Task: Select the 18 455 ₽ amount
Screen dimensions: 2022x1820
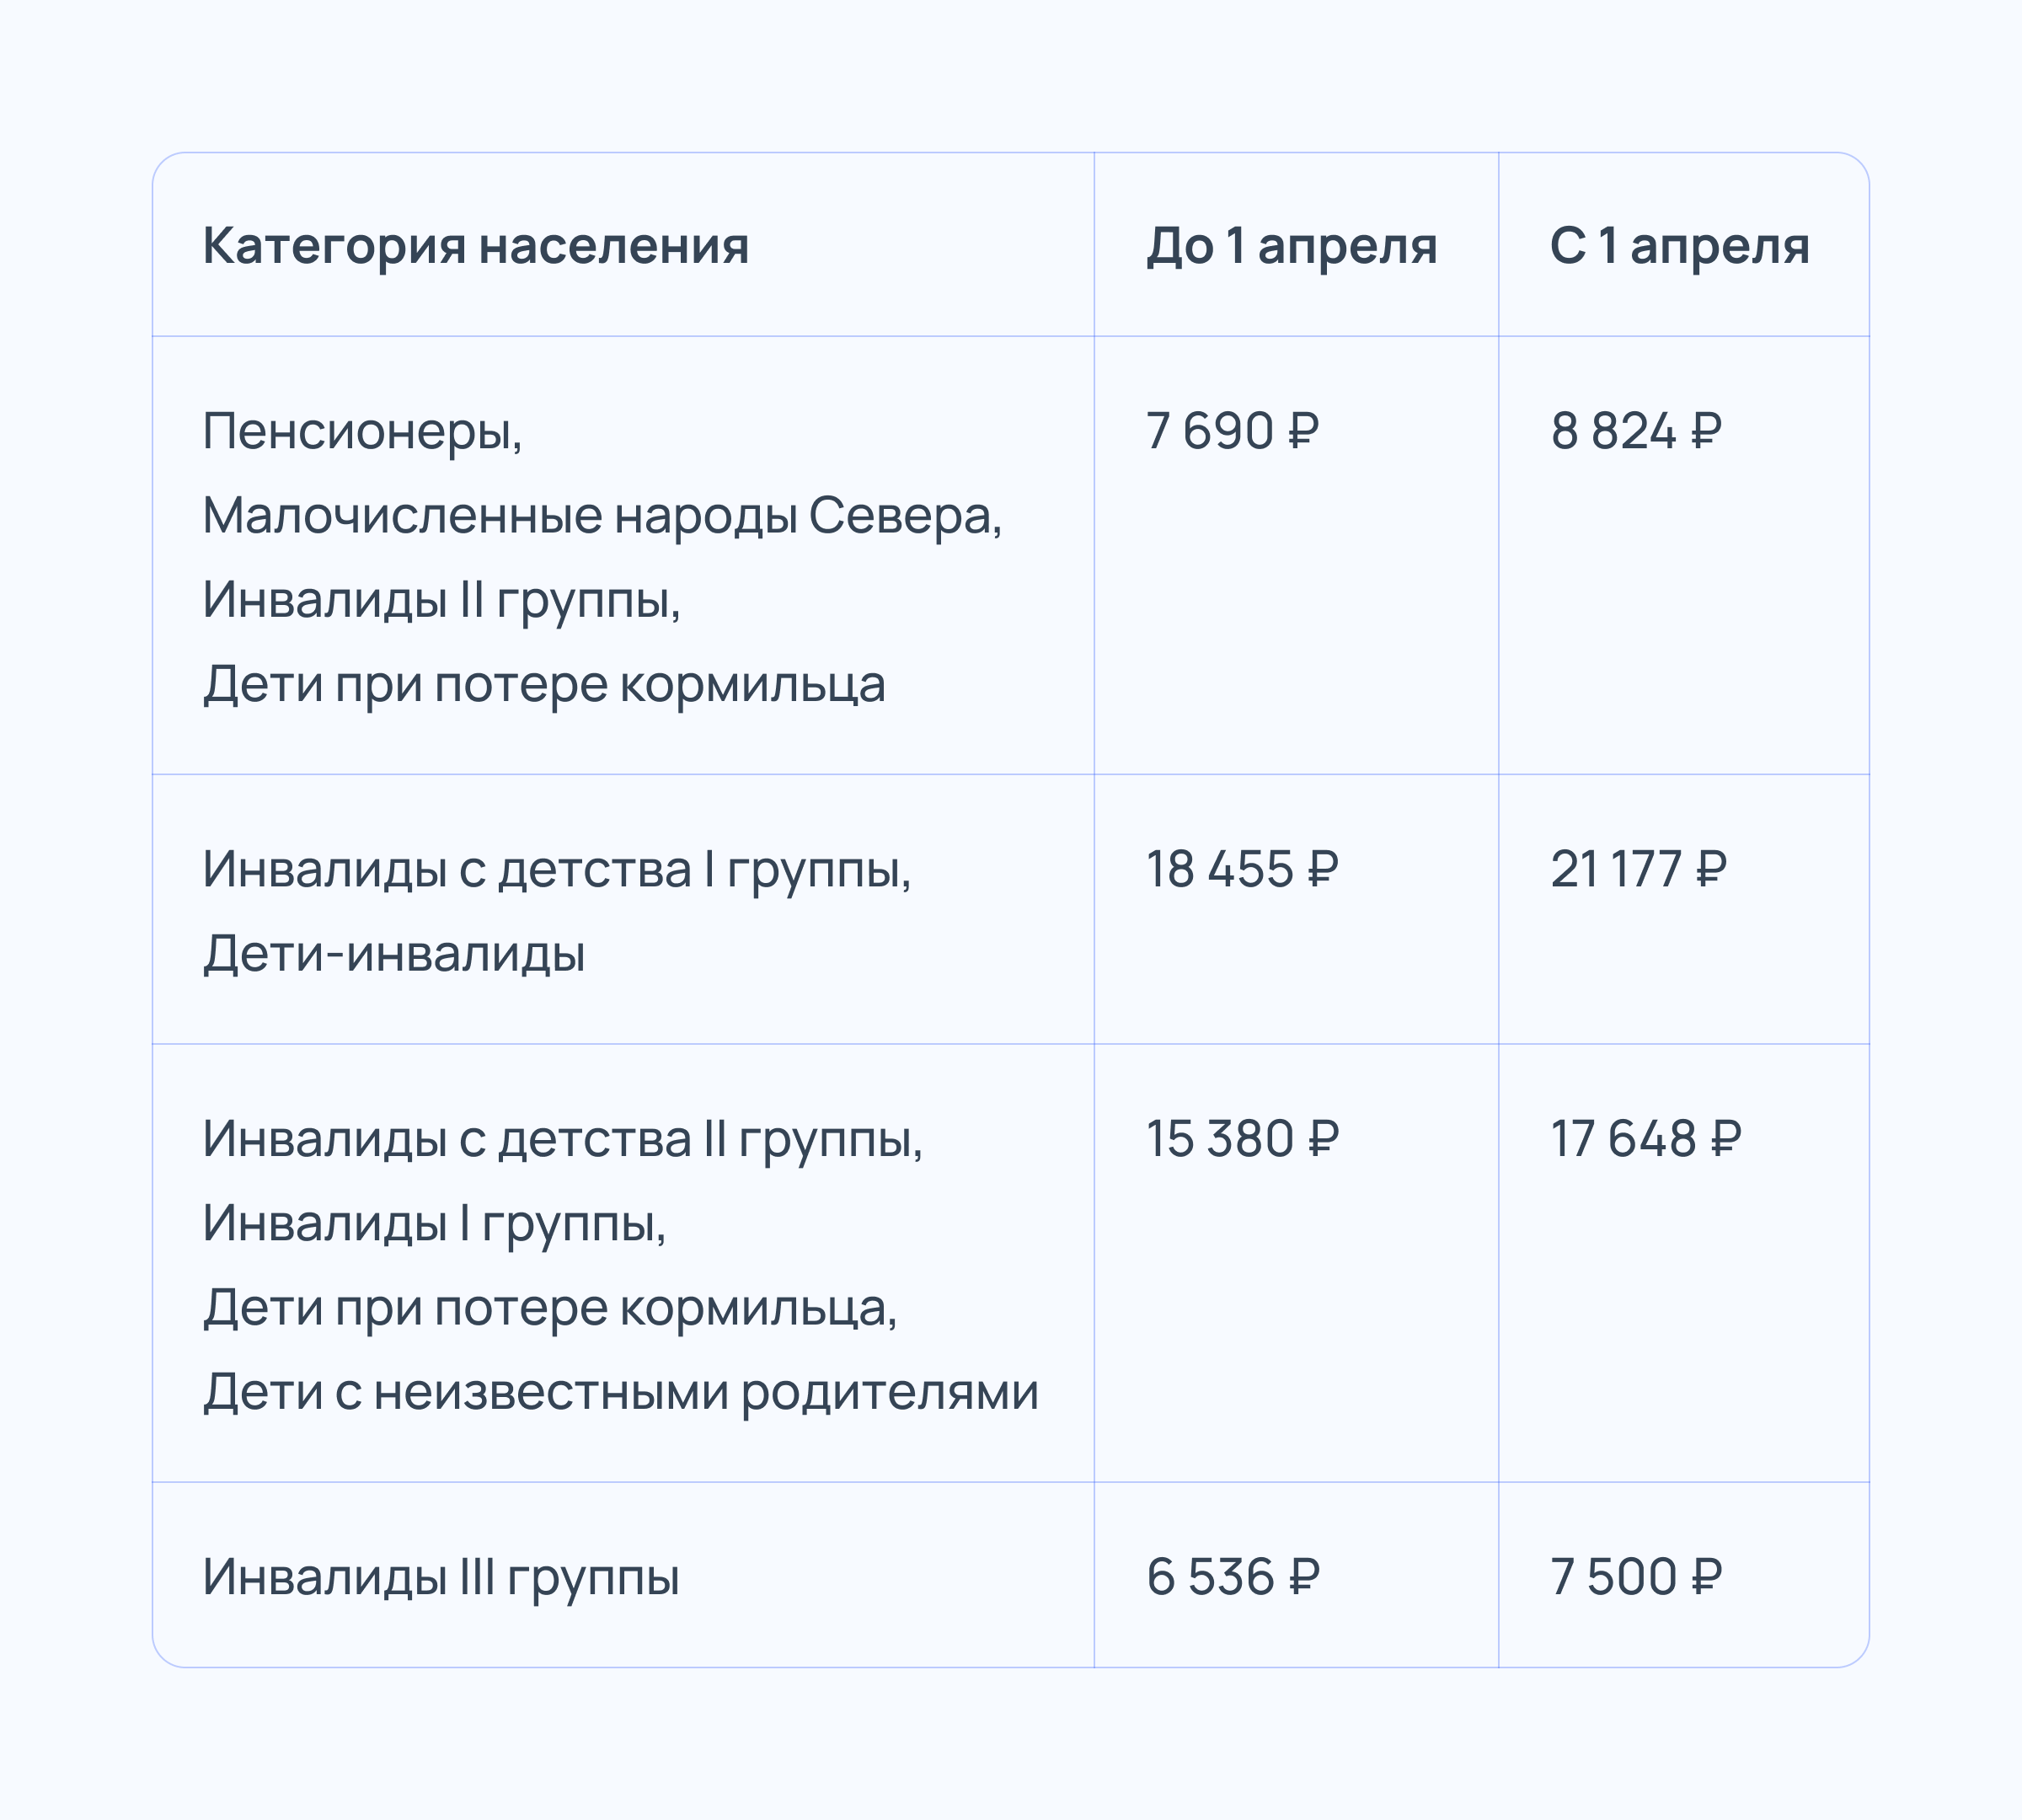Action: [1241, 870]
